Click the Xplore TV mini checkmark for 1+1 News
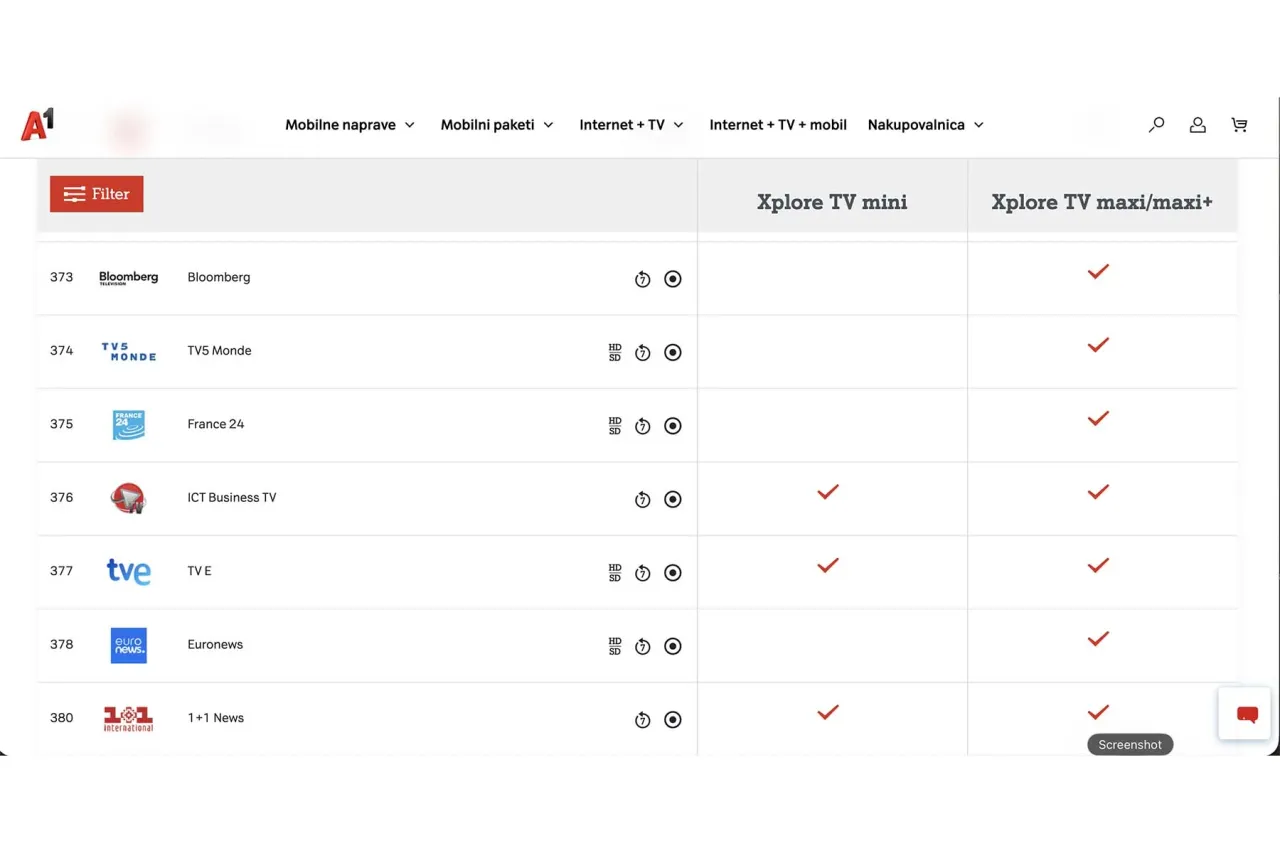This screenshot has height=853, width=1280. point(828,712)
